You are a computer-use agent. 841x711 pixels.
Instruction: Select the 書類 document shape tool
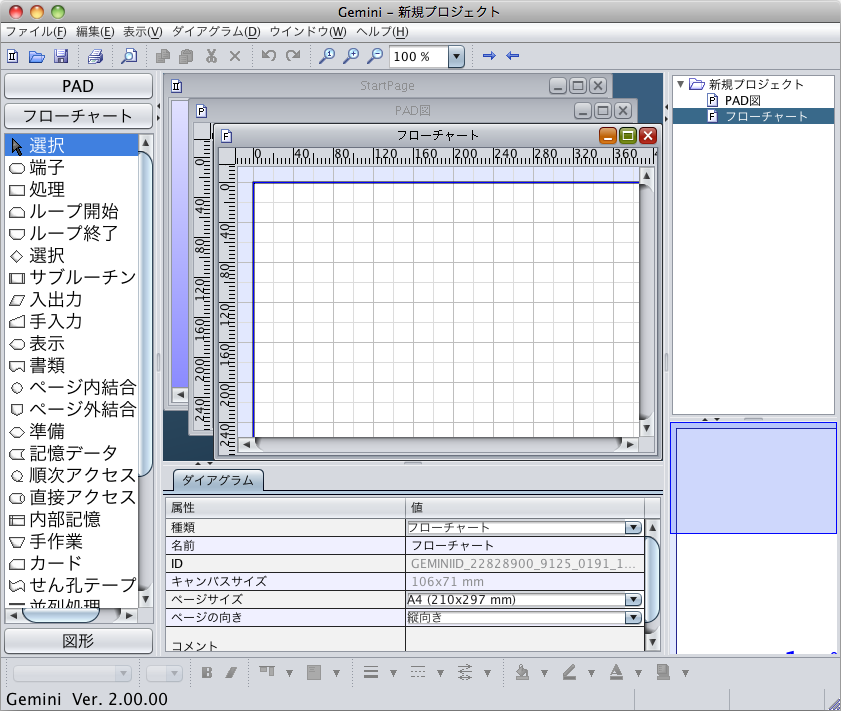(x=72, y=365)
